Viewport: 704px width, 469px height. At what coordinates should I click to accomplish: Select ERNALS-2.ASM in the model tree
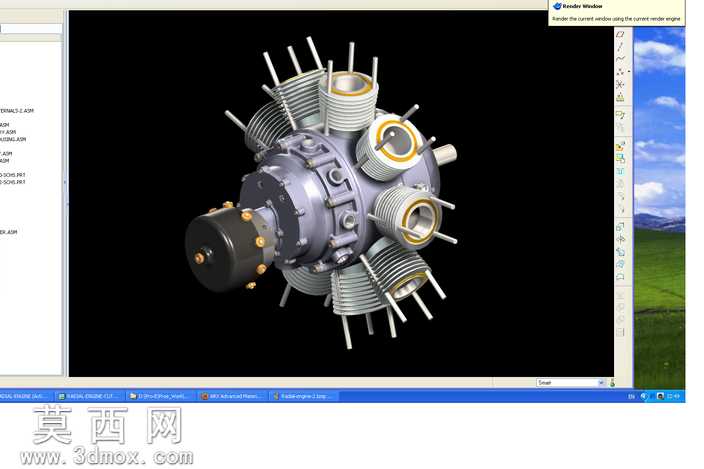tap(17, 111)
